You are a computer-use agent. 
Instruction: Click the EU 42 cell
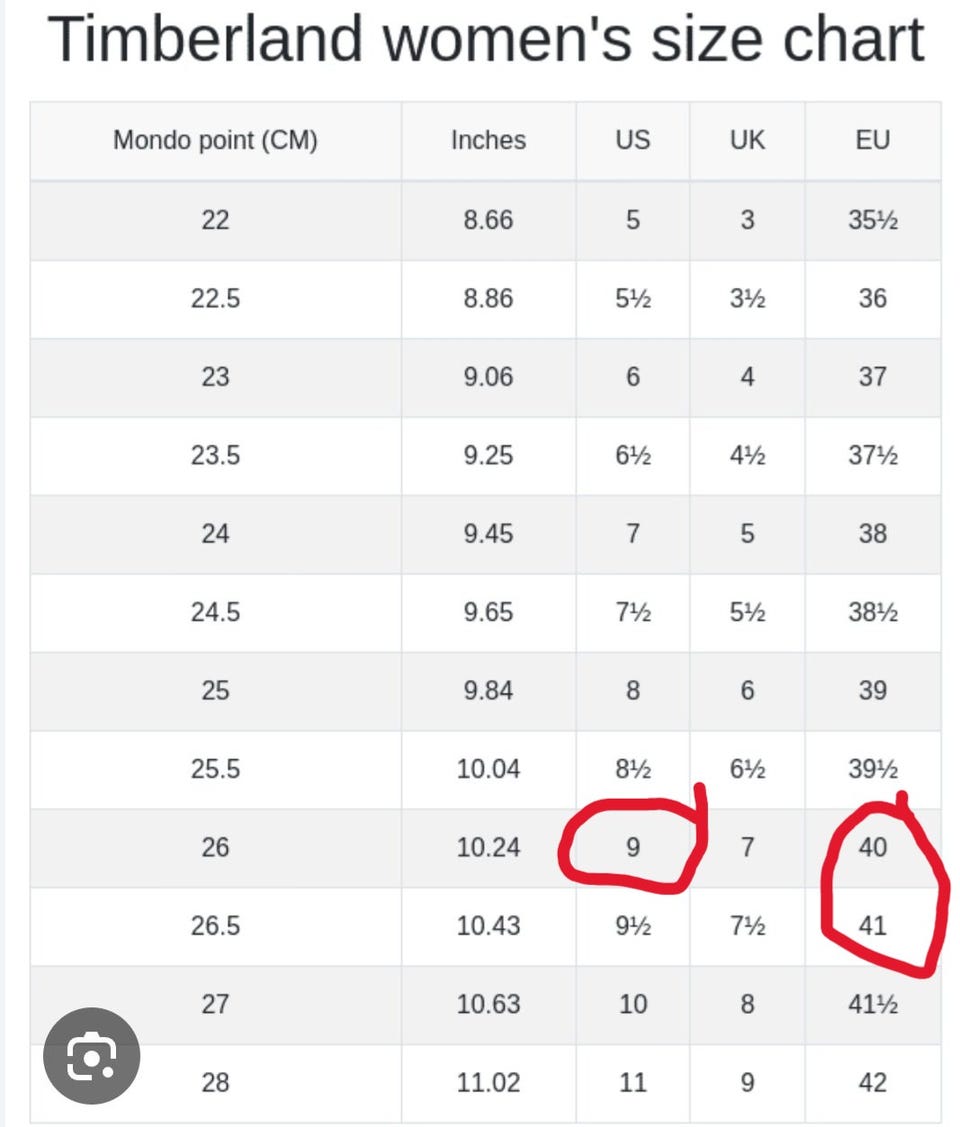click(873, 1082)
